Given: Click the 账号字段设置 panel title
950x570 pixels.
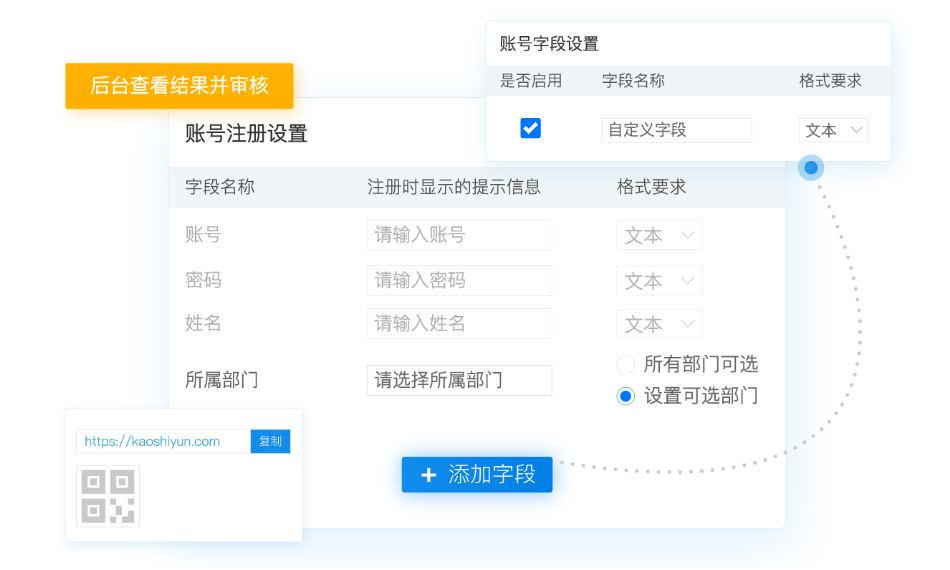Looking at the screenshot, I should (549, 44).
